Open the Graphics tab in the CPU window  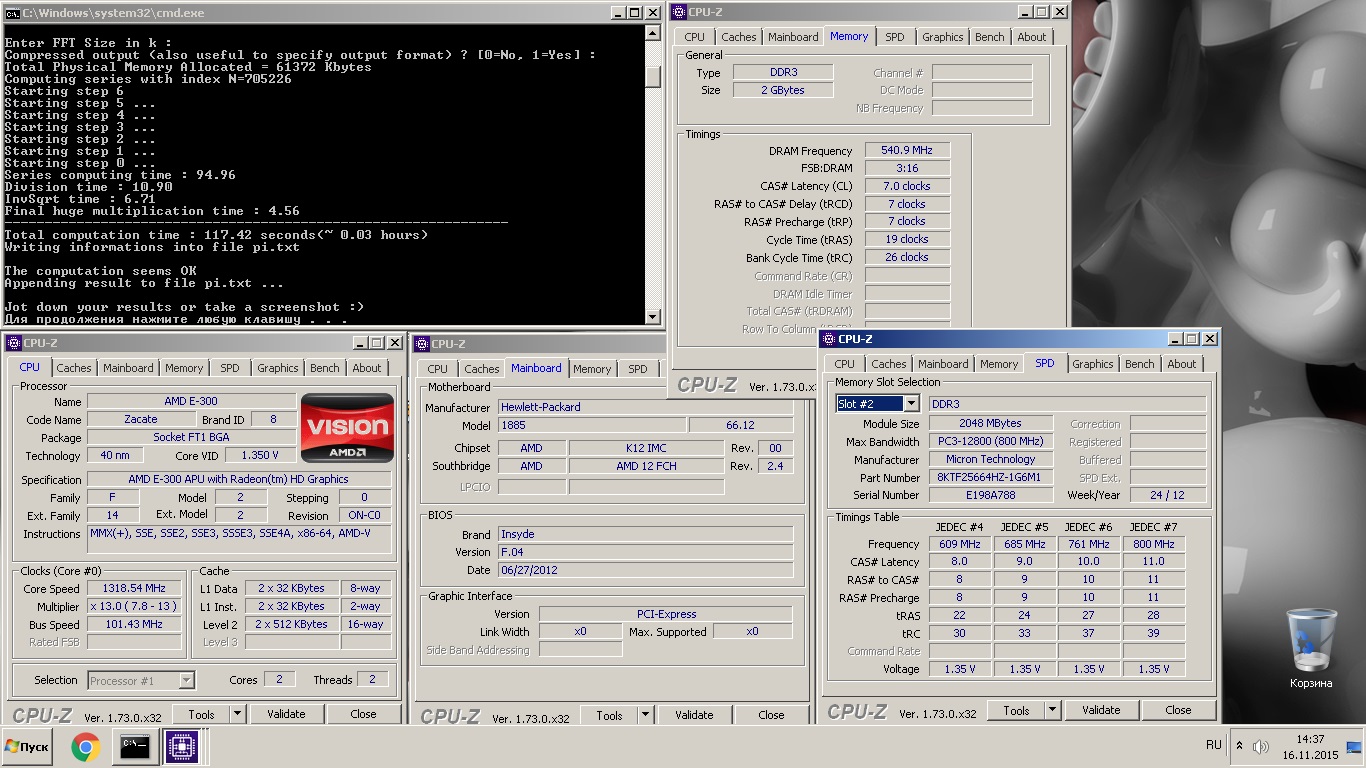(277, 368)
